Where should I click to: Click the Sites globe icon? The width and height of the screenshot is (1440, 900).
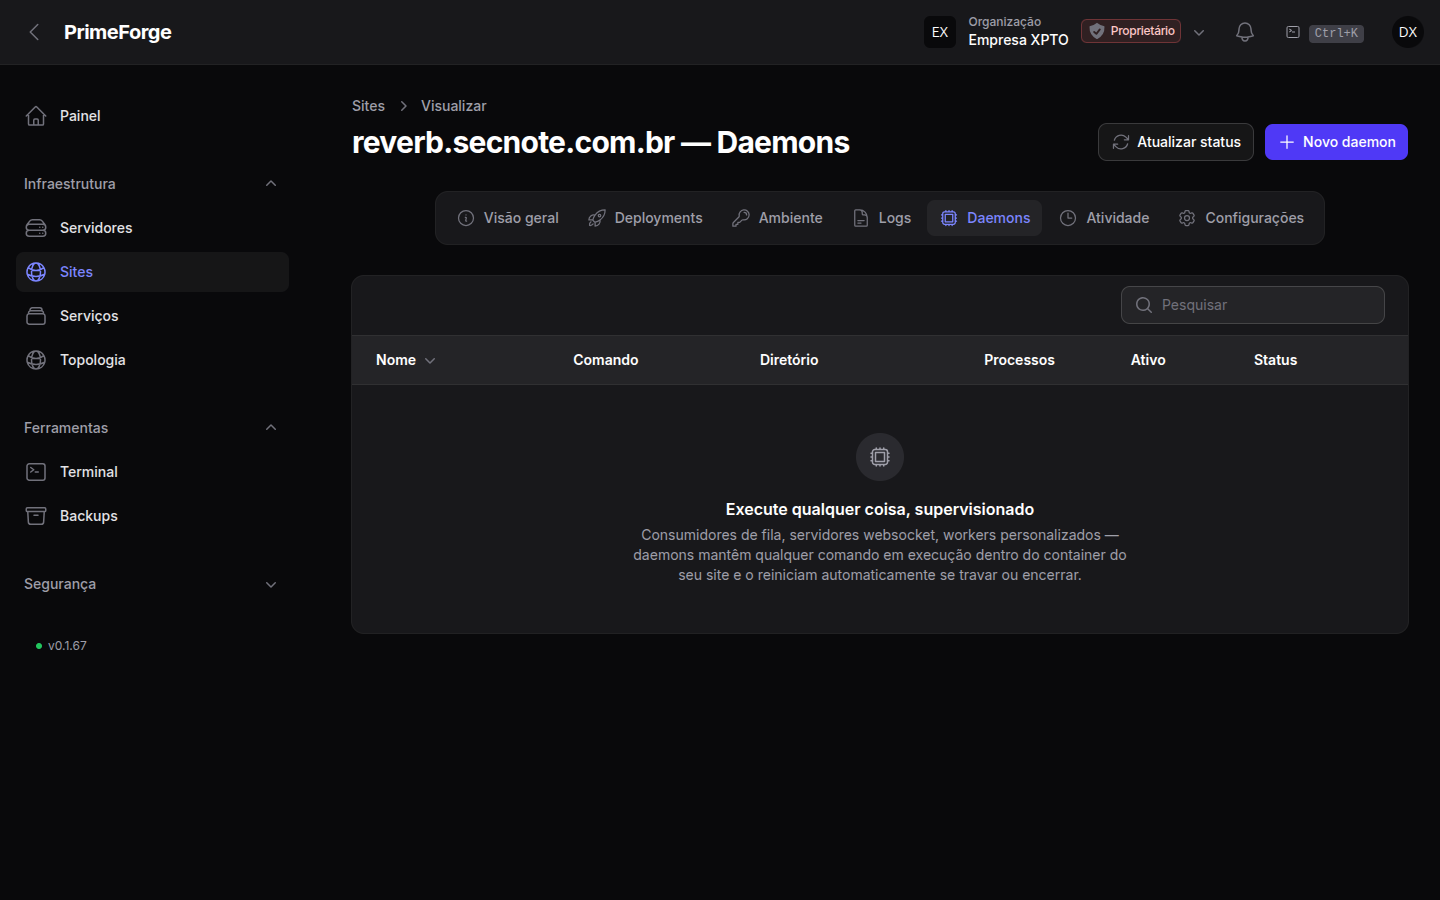click(36, 272)
